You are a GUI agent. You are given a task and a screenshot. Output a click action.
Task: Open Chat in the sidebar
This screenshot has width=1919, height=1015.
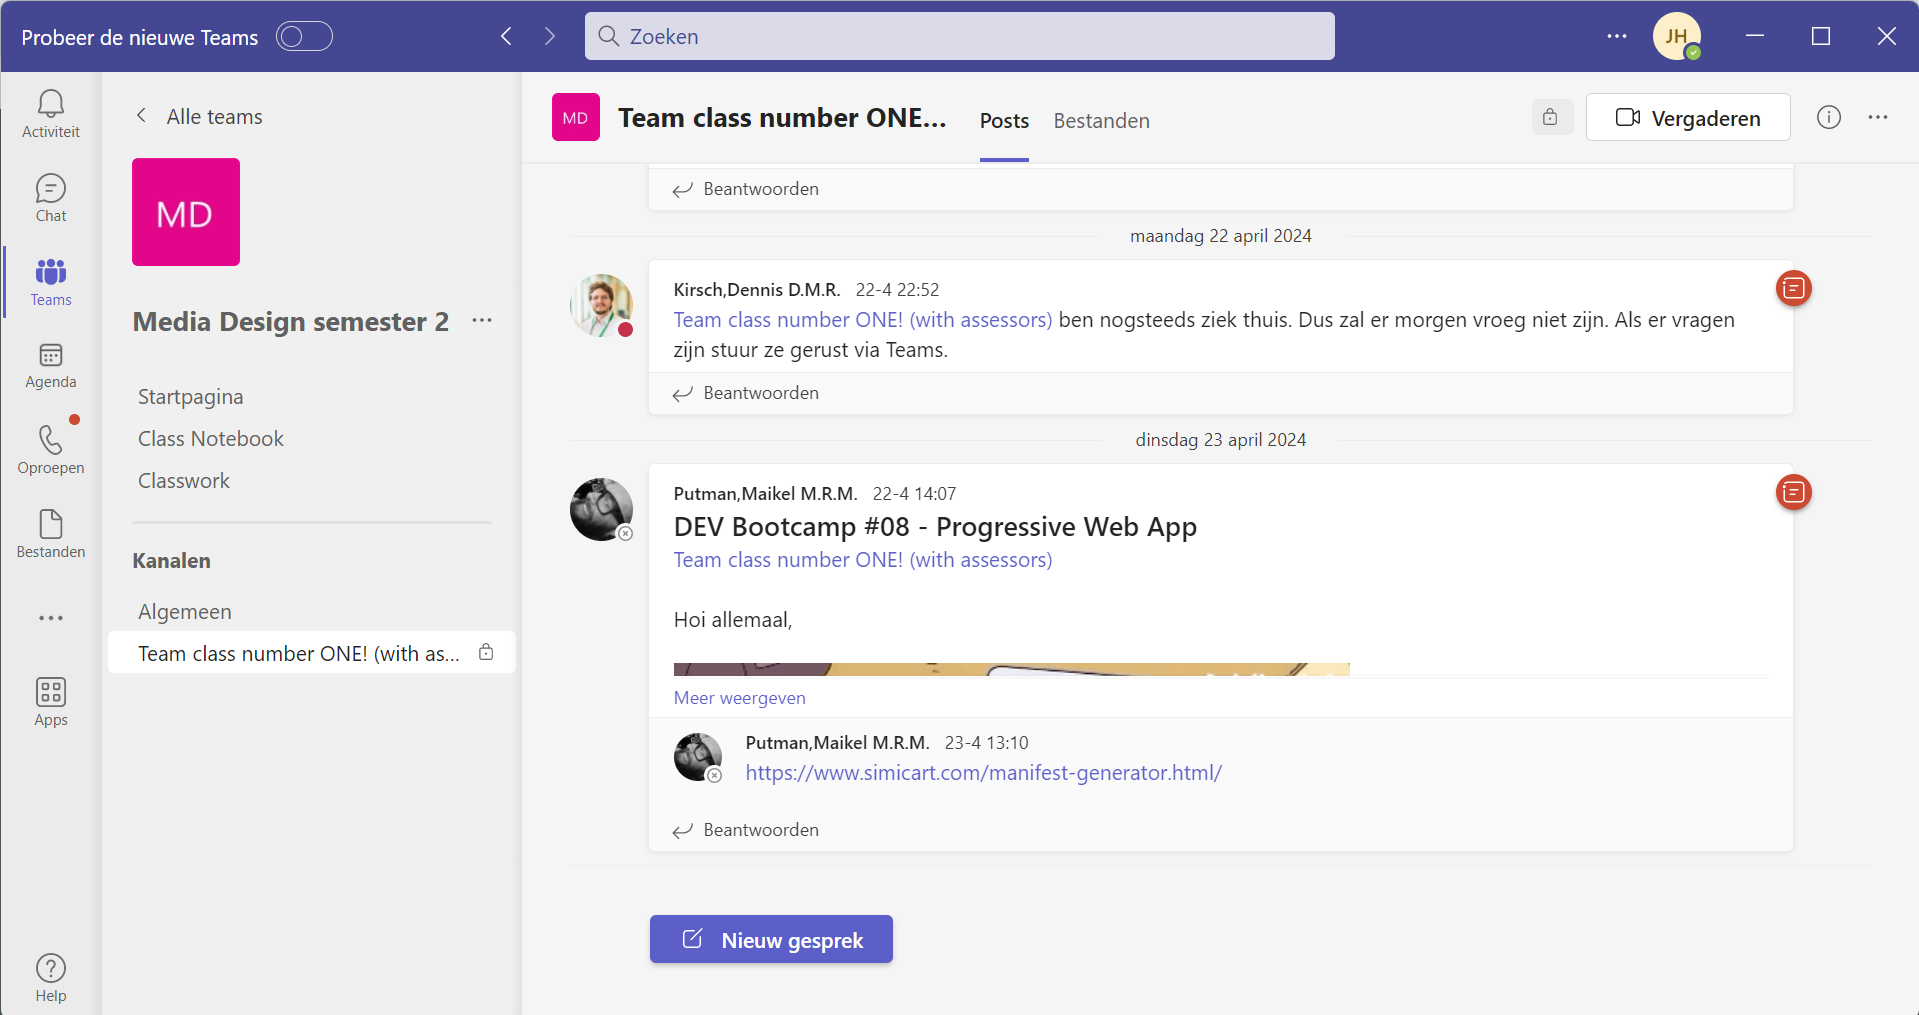coord(51,198)
